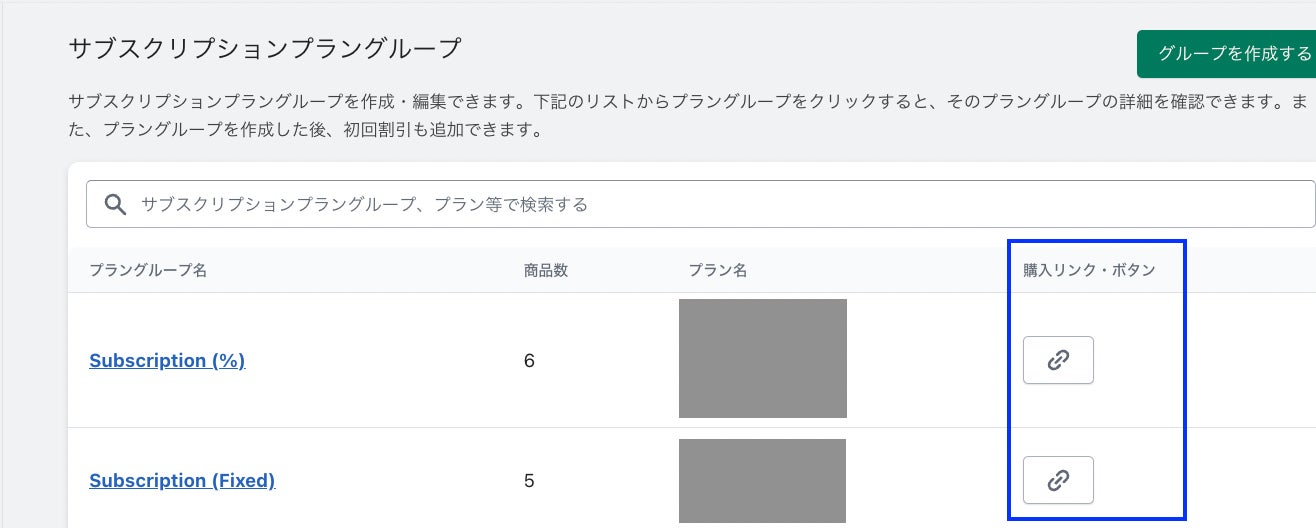Click the プラングループ名 column header

(148, 271)
